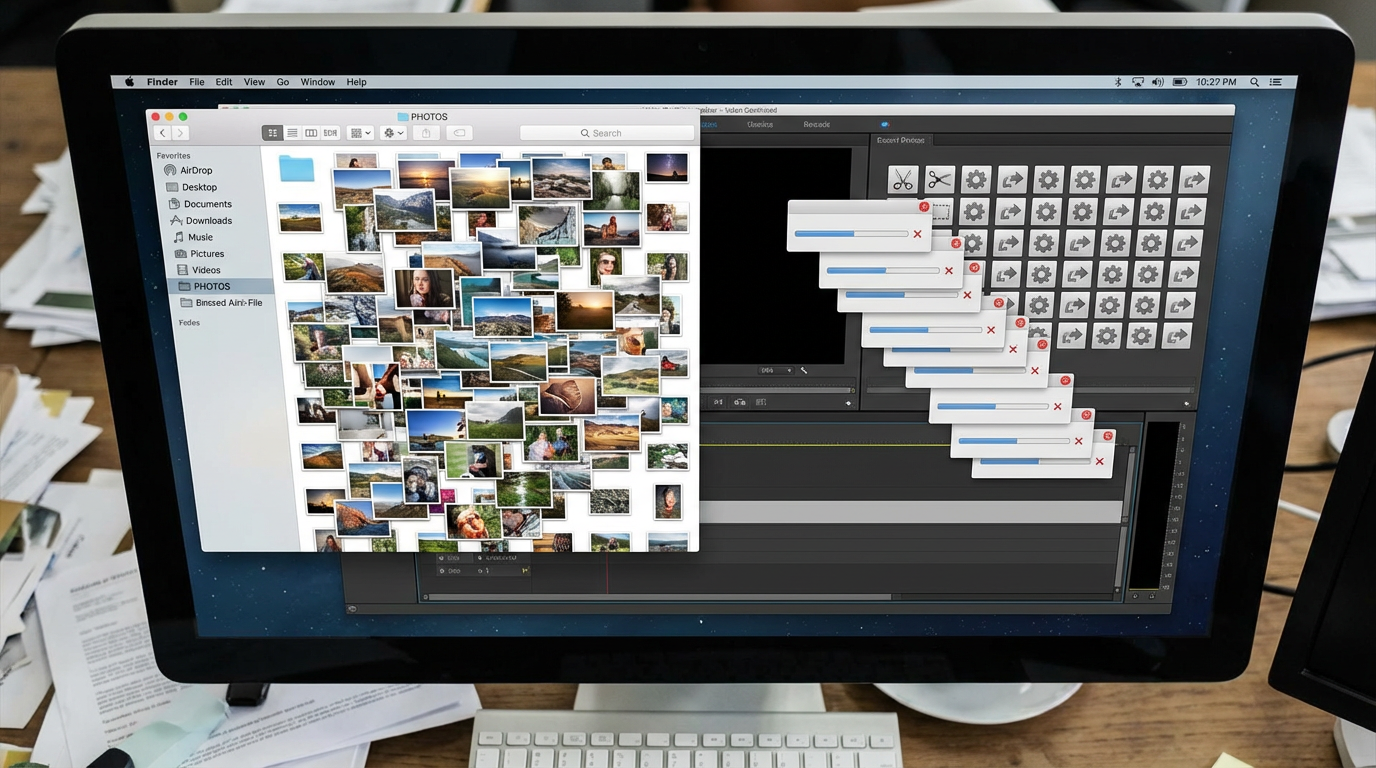1376x768 pixels.
Task: Switch to the Recent Photos tab
Action: (x=899, y=140)
